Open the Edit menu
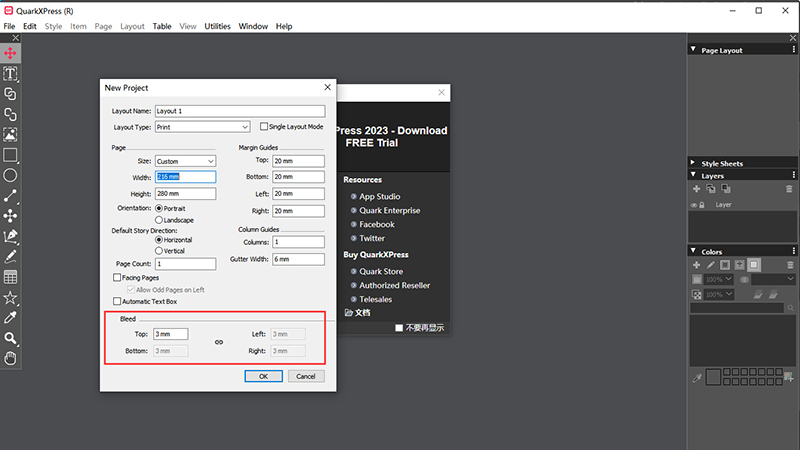 (x=30, y=26)
